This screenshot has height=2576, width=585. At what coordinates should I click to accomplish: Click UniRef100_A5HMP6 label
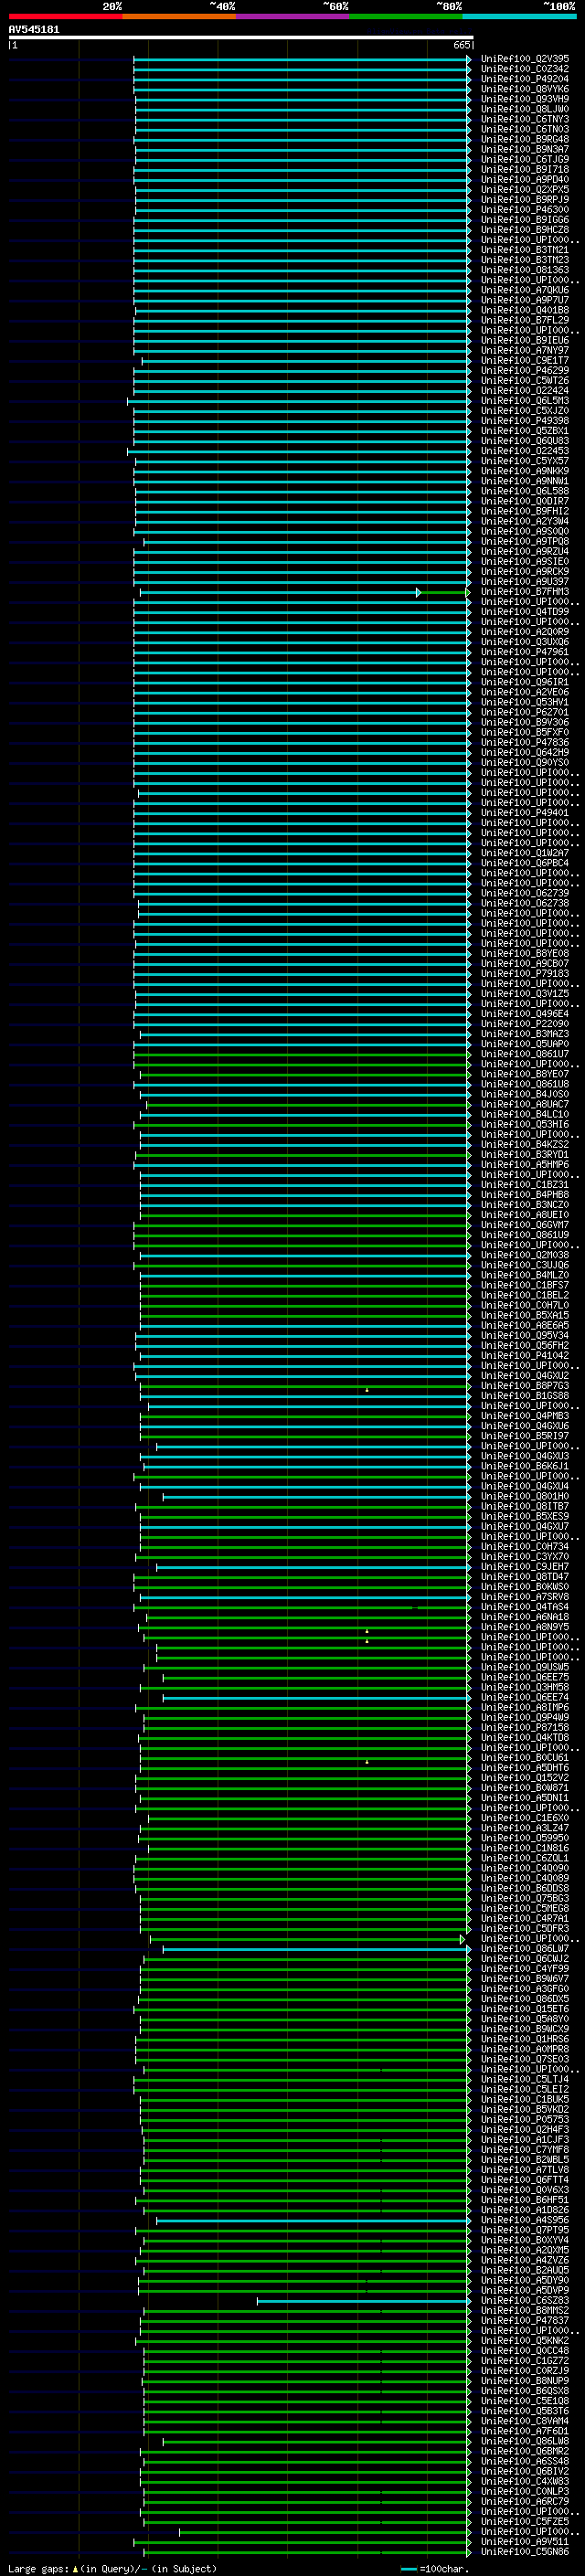(x=524, y=1165)
